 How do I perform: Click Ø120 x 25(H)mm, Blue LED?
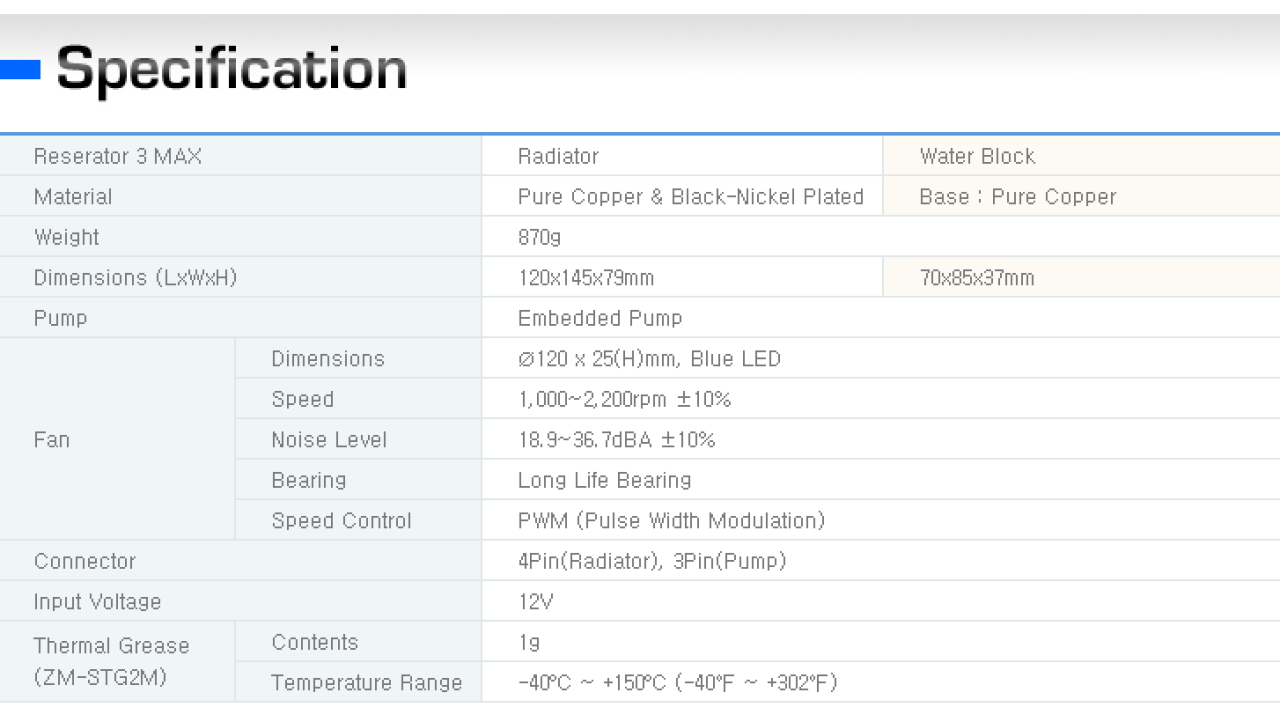(x=649, y=359)
